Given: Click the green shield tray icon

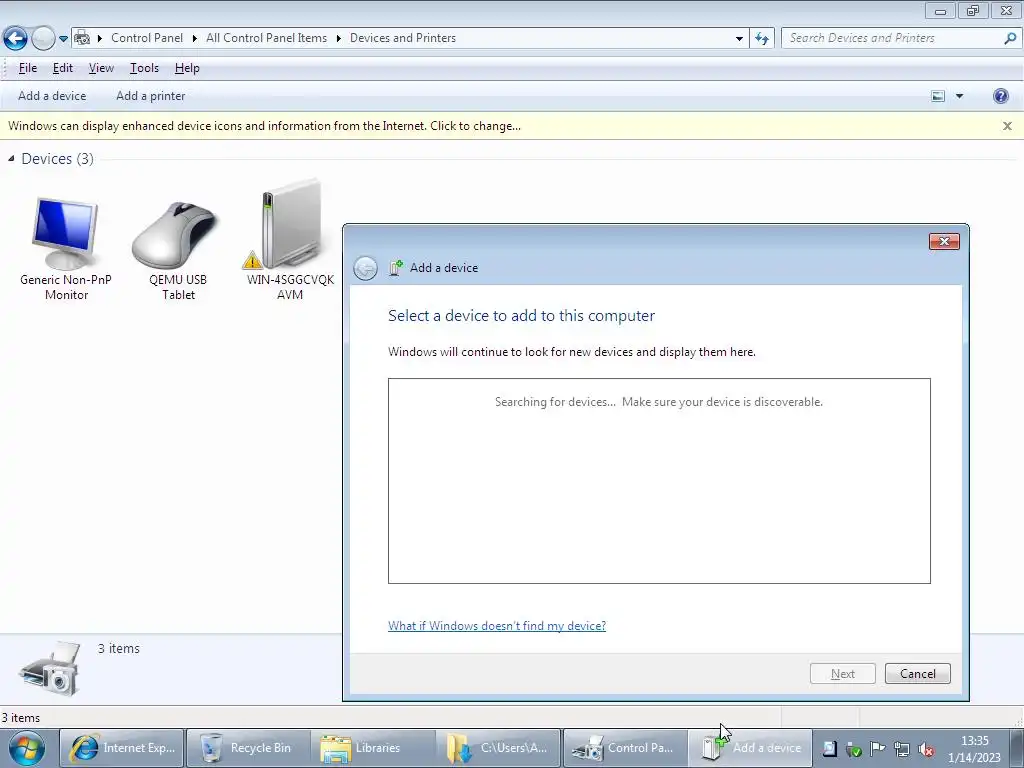Looking at the screenshot, I should pos(853,749).
